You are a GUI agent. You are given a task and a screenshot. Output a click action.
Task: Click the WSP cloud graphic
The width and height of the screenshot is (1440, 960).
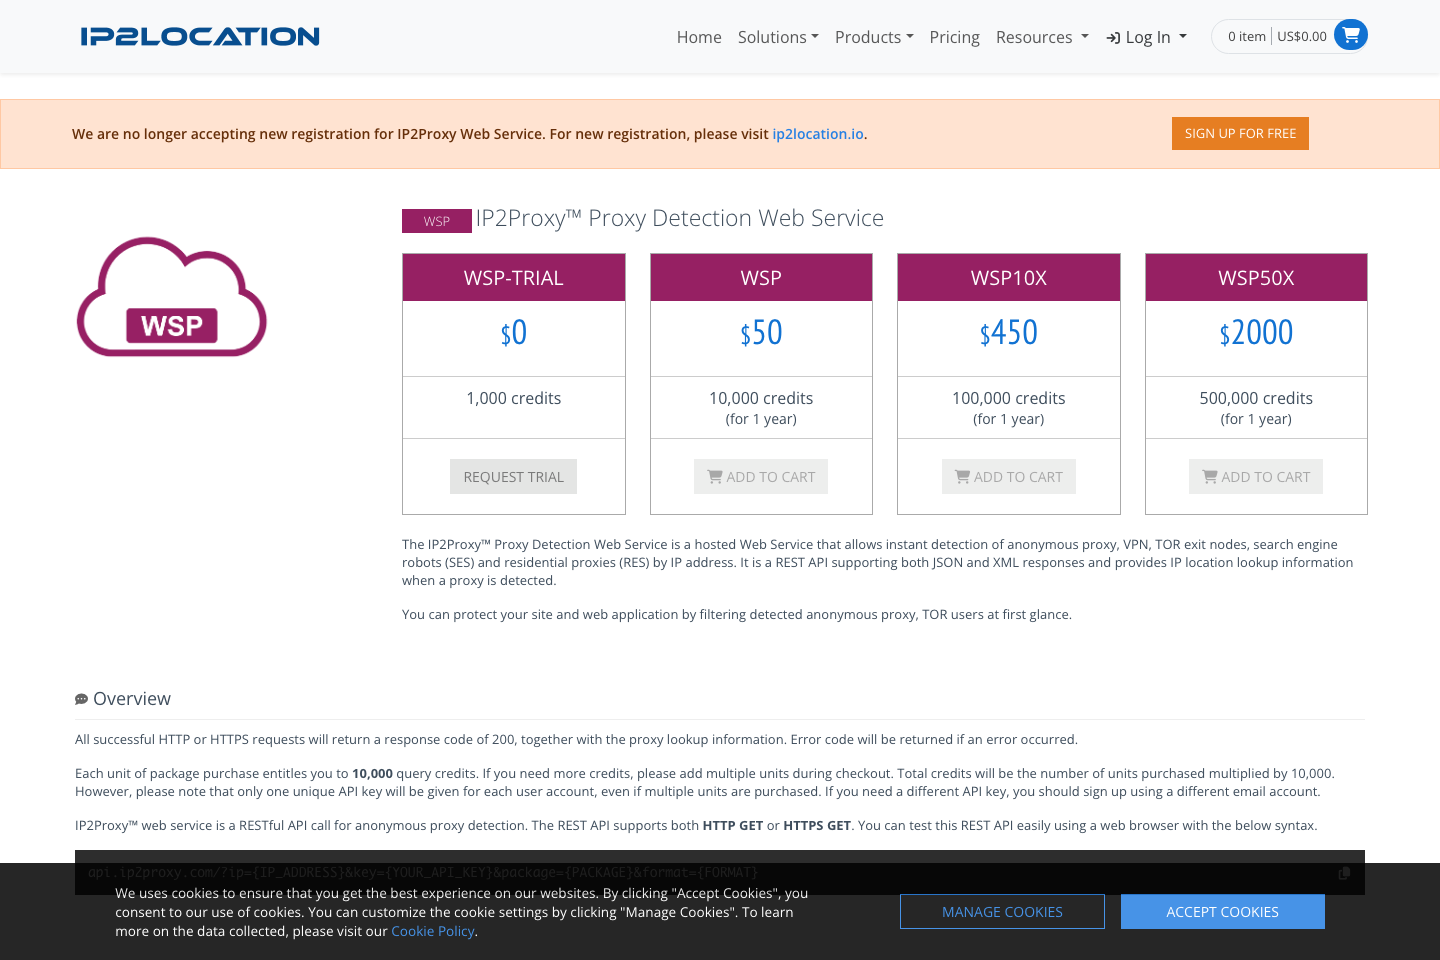click(x=171, y=297)
